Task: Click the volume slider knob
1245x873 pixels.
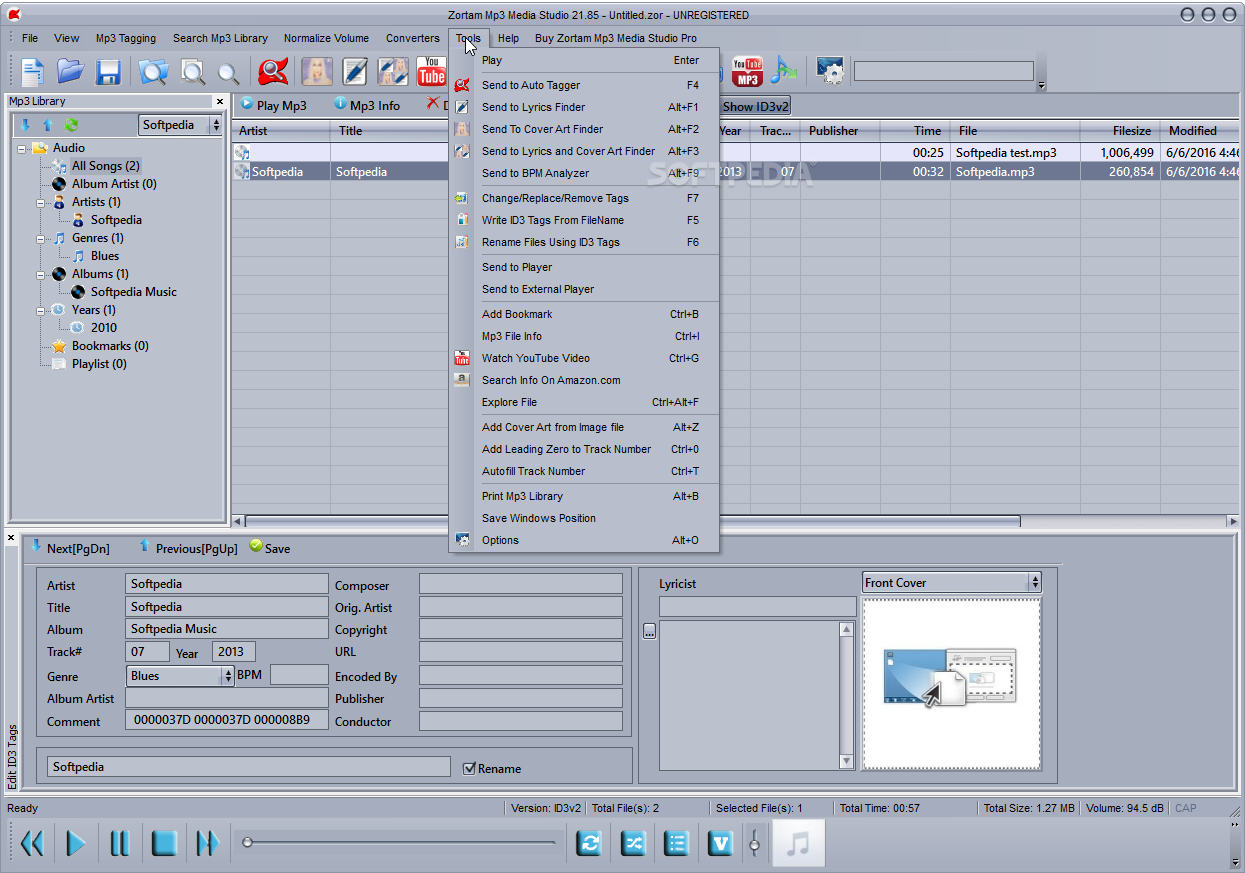Action: (754, 846)
